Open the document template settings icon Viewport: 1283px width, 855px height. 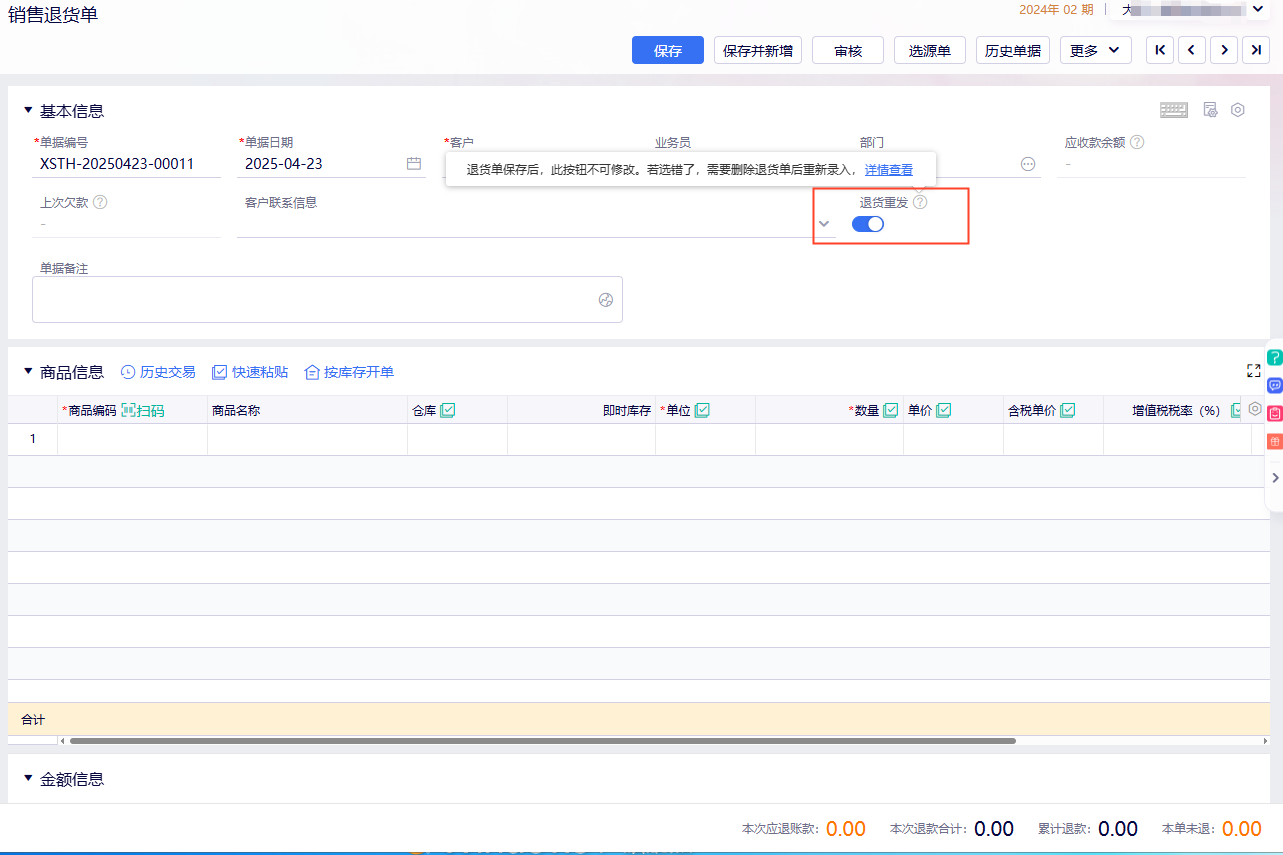1210,110
